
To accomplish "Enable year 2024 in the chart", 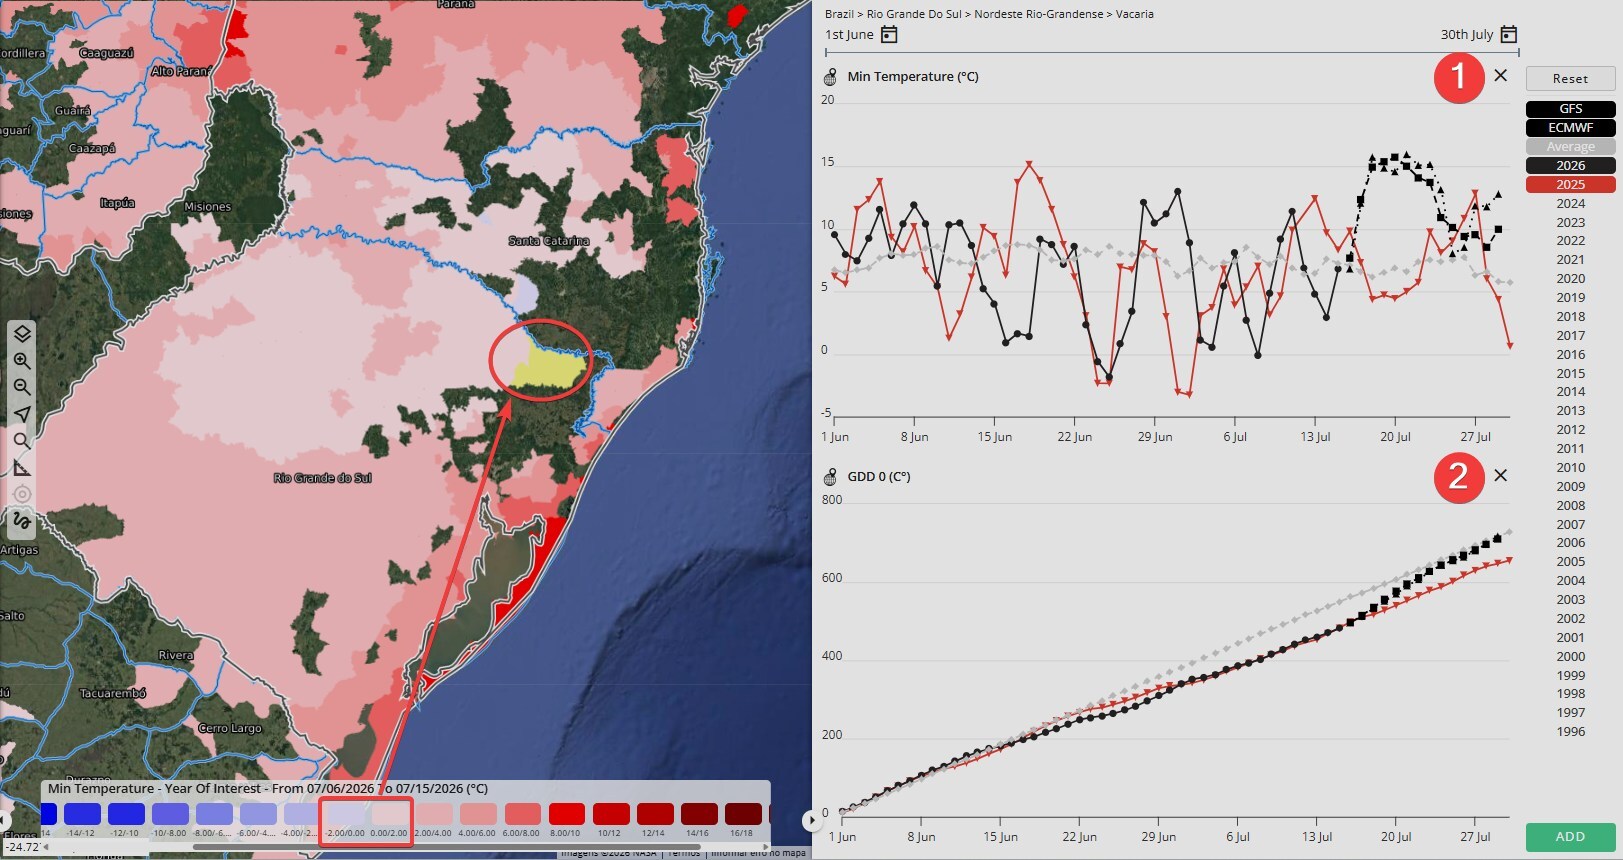I will [1570, 204].
